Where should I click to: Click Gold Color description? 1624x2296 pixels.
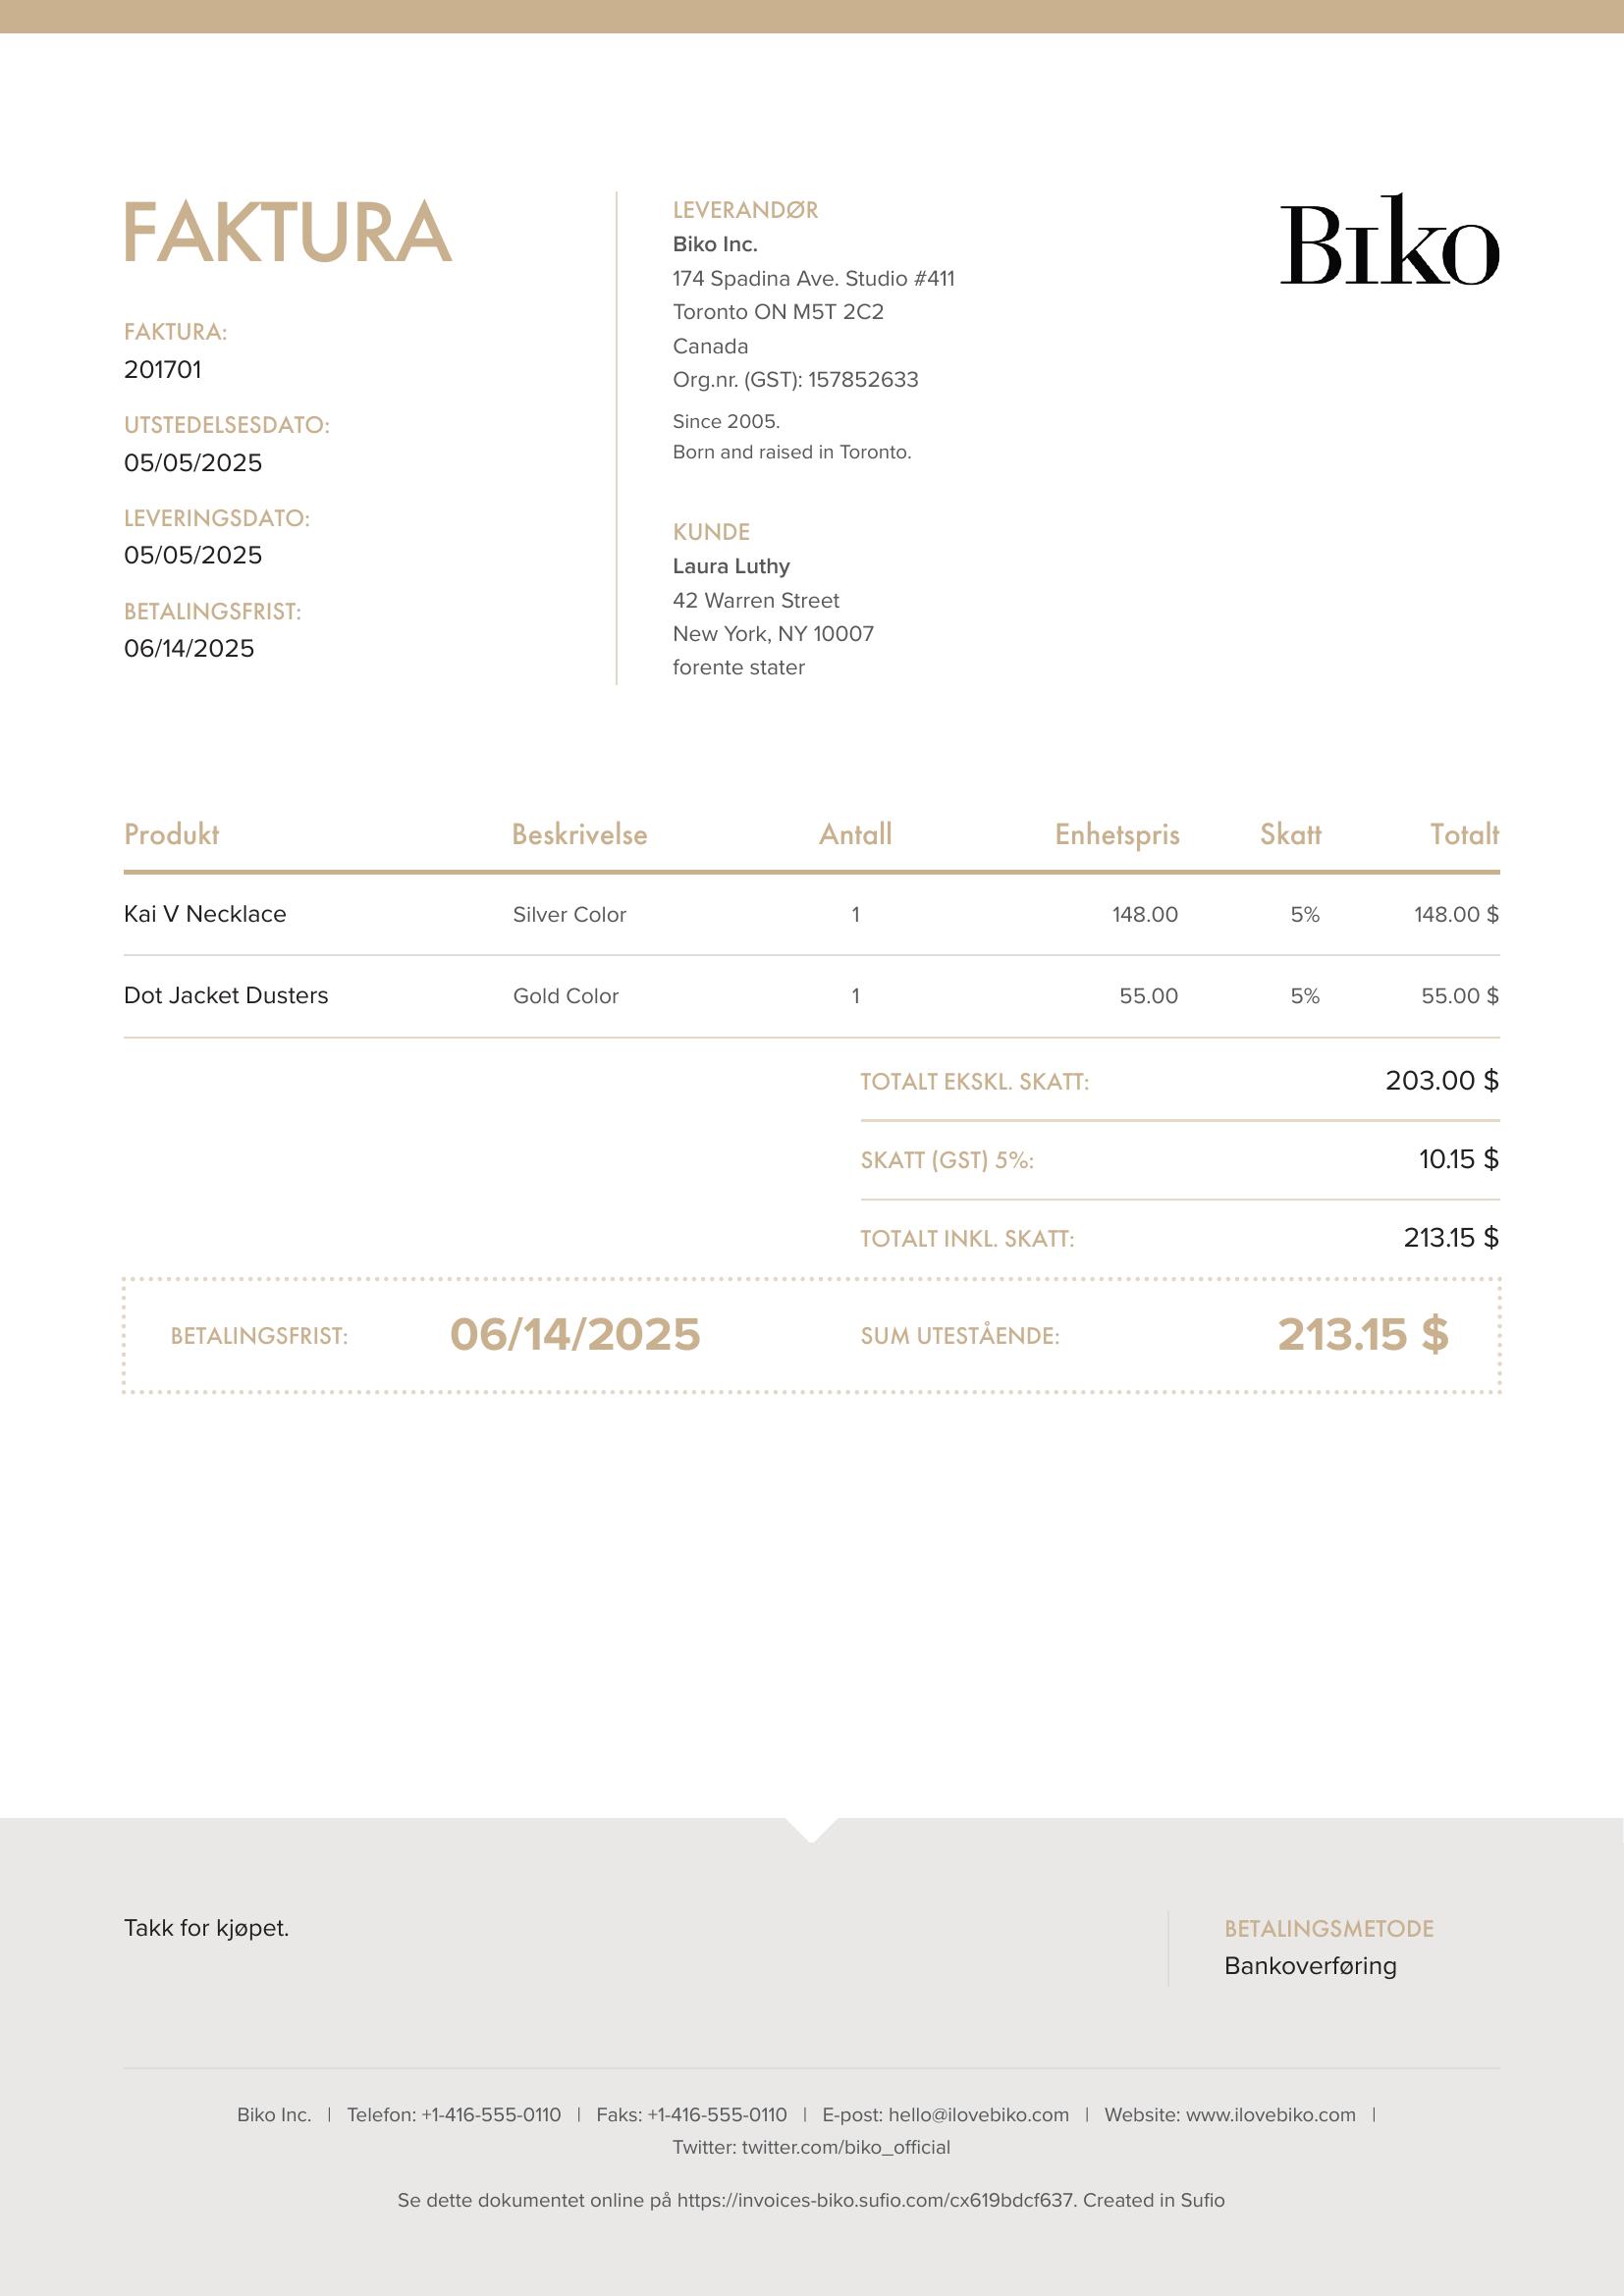pyautogui.click(x=566, y=996)
